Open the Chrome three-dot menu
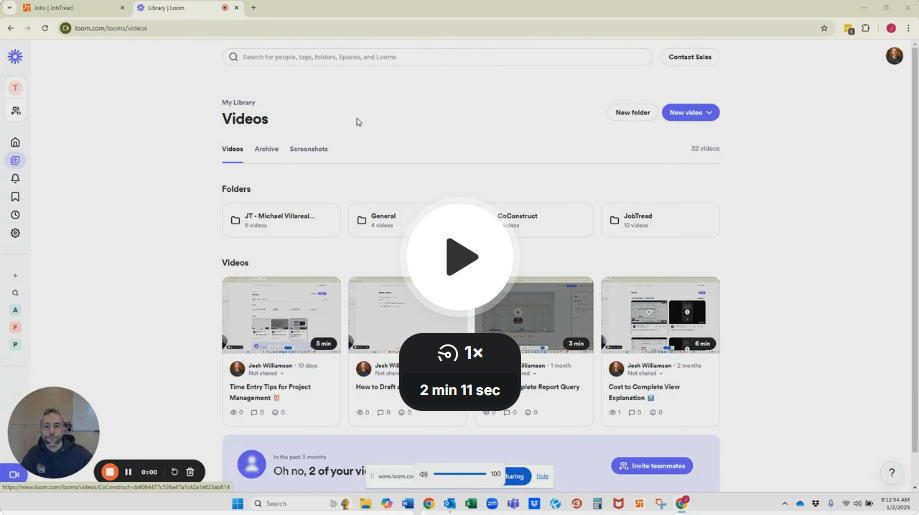The width and height of the screenshot is (919, 515). [908, 28]
